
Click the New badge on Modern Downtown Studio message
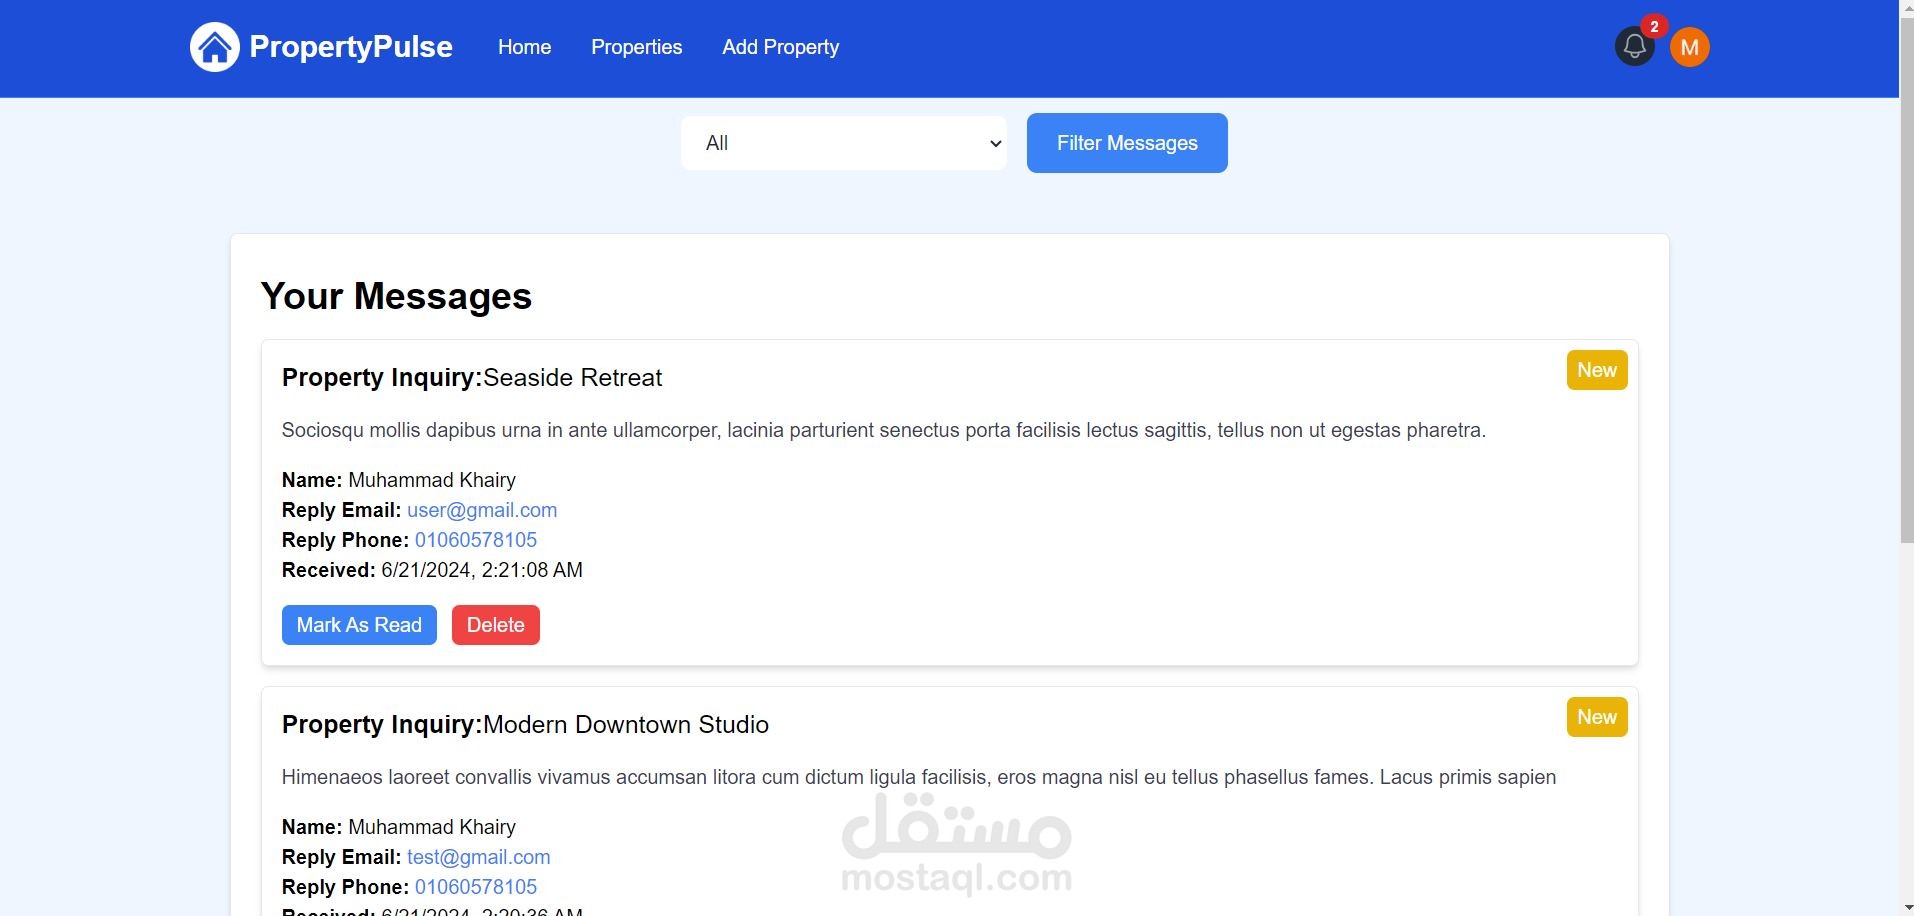tap(1597, 717)
